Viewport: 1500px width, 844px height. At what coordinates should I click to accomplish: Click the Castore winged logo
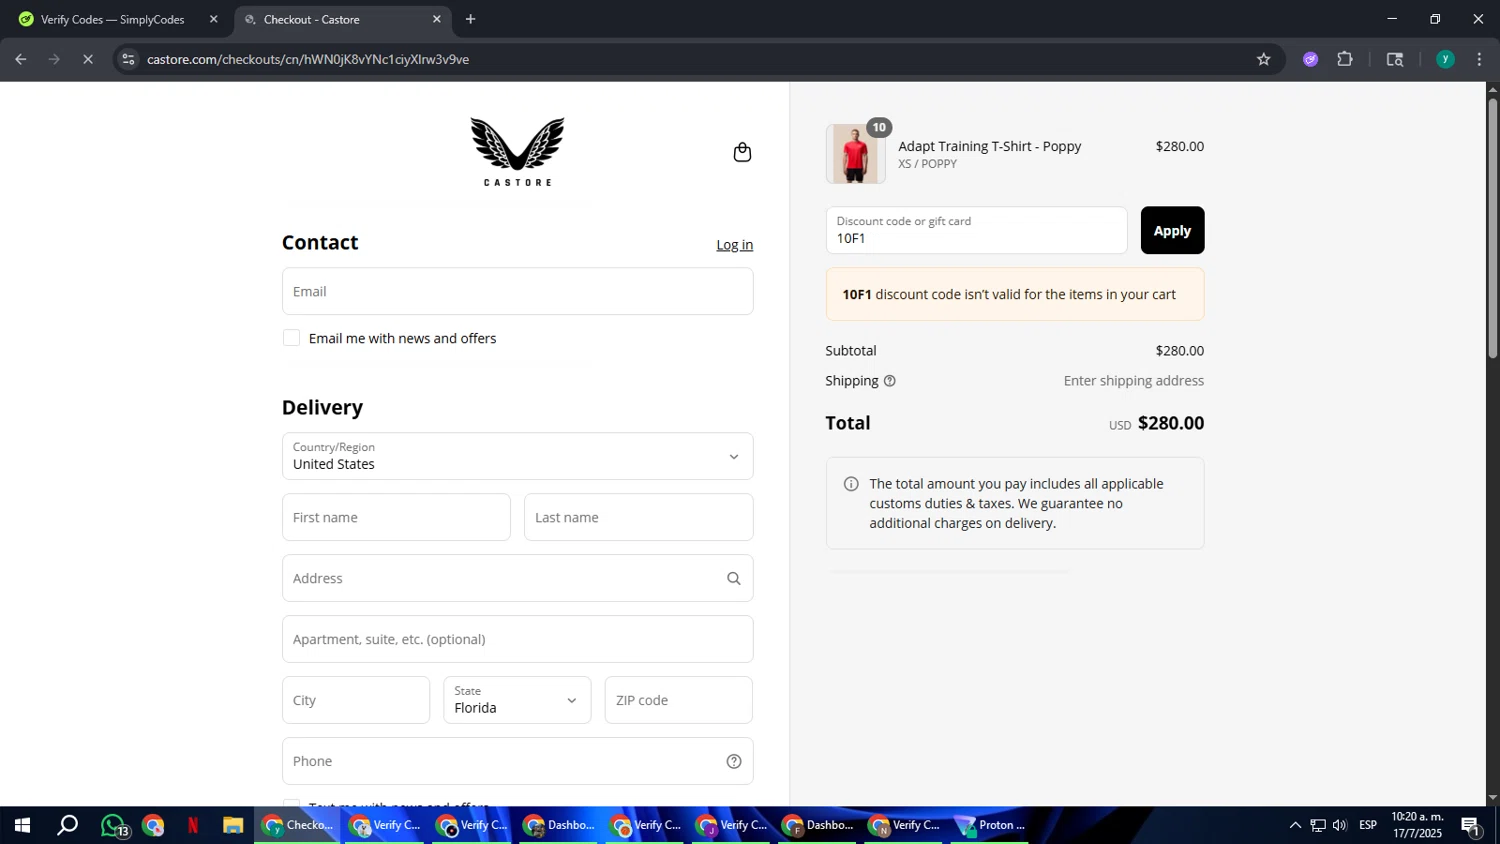coord(517,152)
